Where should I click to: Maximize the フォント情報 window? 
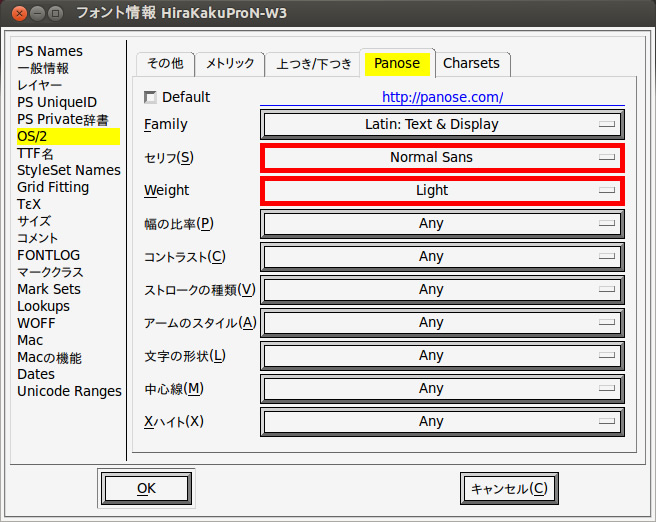(x=55, y=13)
